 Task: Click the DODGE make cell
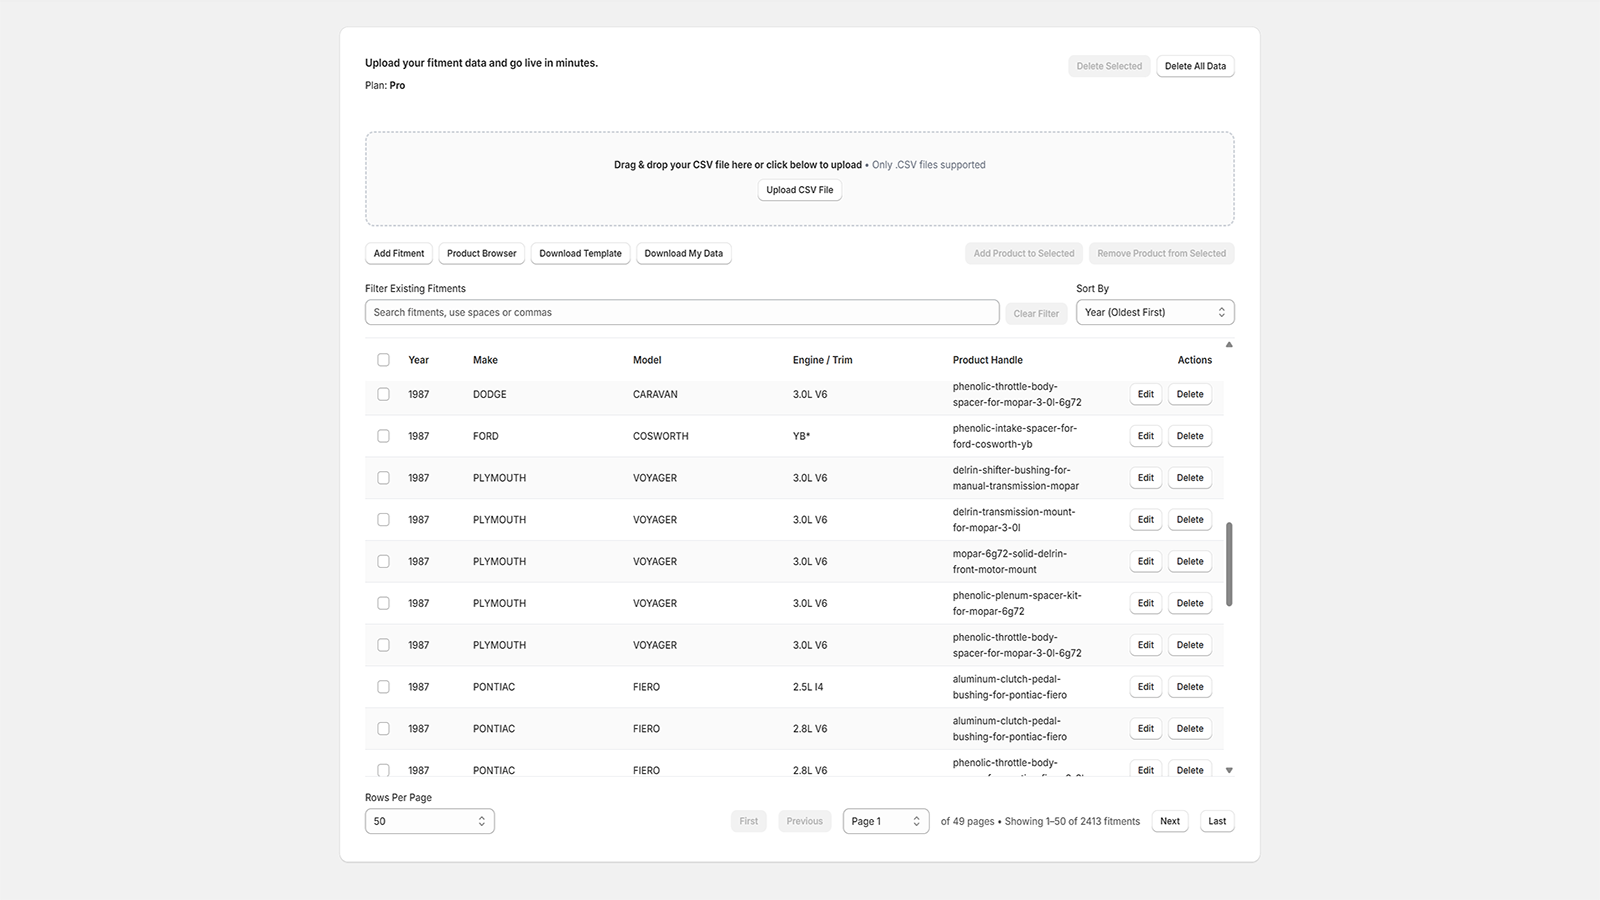[x=490, y=394]
